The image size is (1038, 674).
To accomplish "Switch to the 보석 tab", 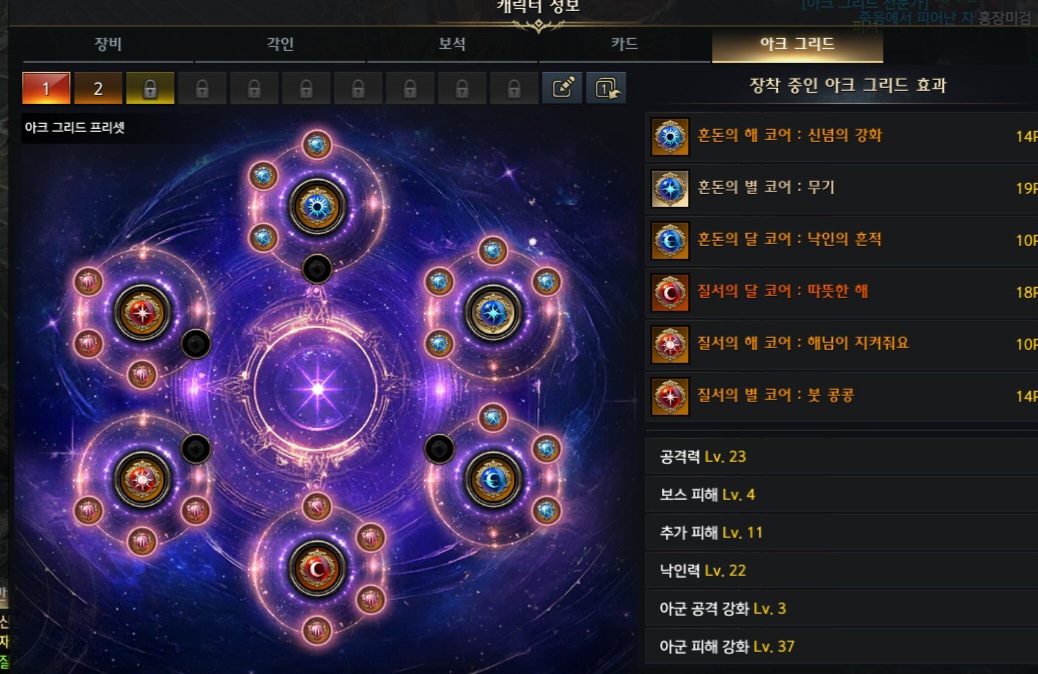I will point(452,44).
